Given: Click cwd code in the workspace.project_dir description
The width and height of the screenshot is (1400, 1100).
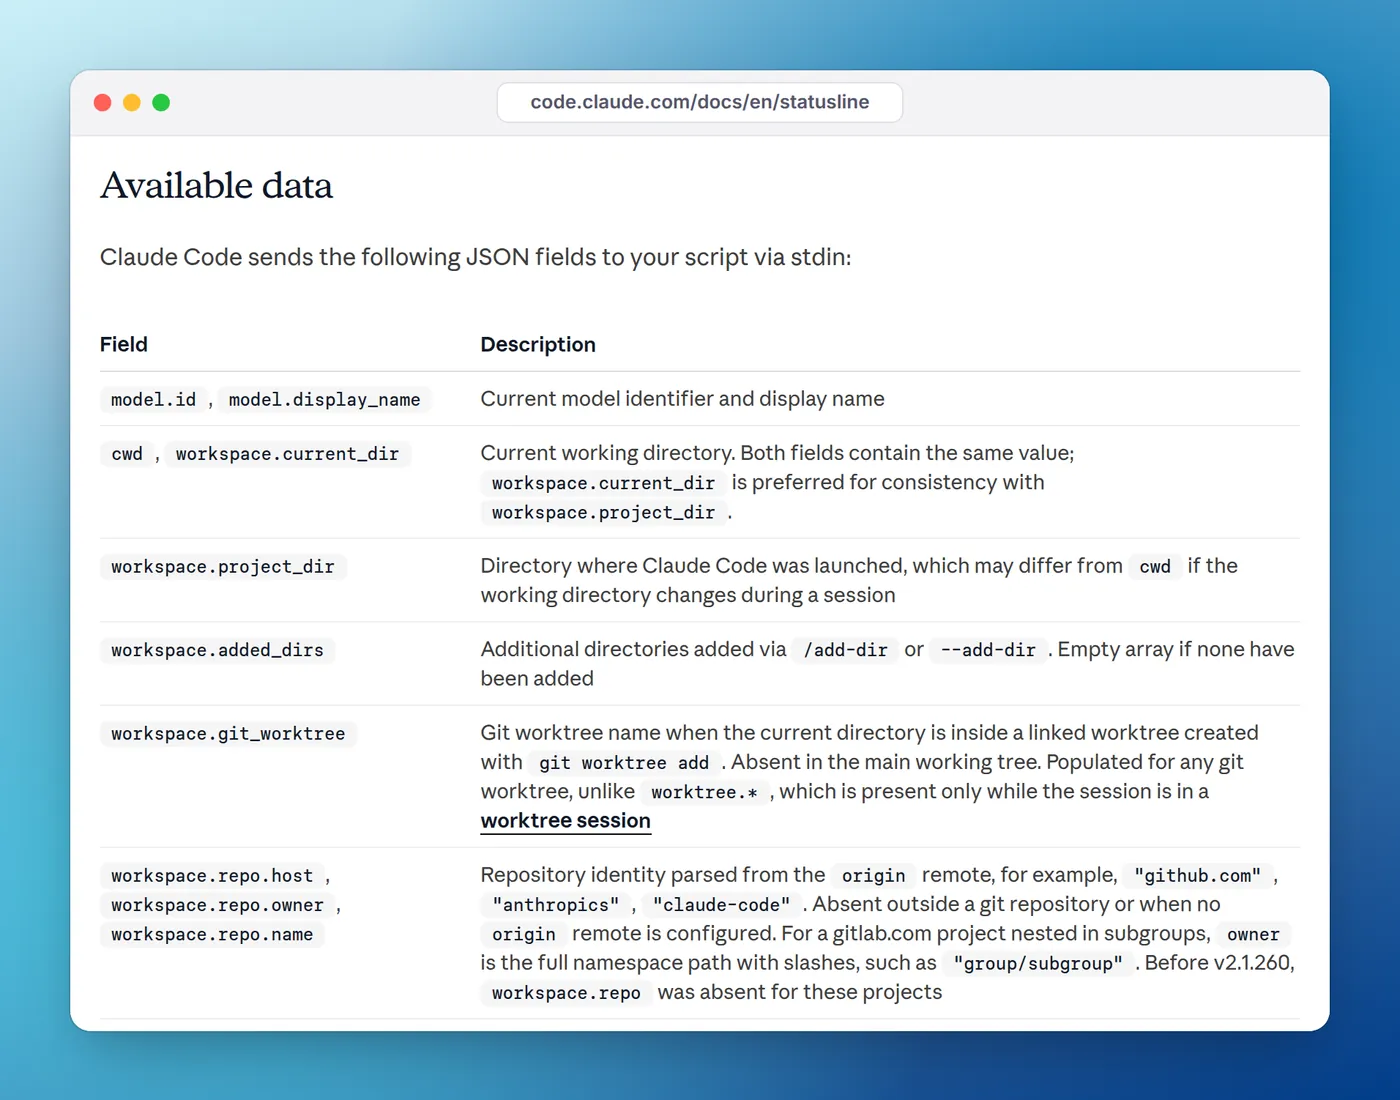Looking at the screenshot, I should 1155,567.
